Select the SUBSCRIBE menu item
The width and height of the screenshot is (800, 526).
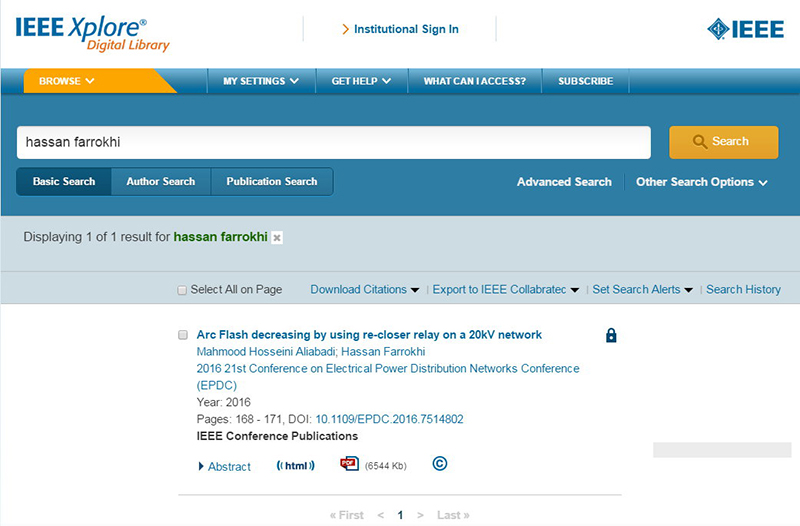[586, 81]
